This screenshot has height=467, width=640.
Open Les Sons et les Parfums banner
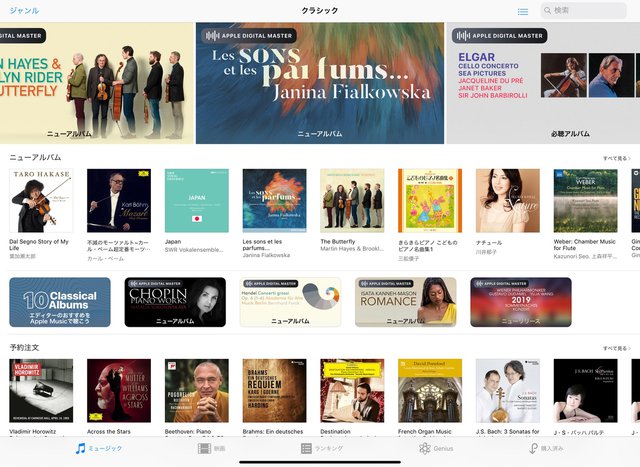[x=320, y=83]
